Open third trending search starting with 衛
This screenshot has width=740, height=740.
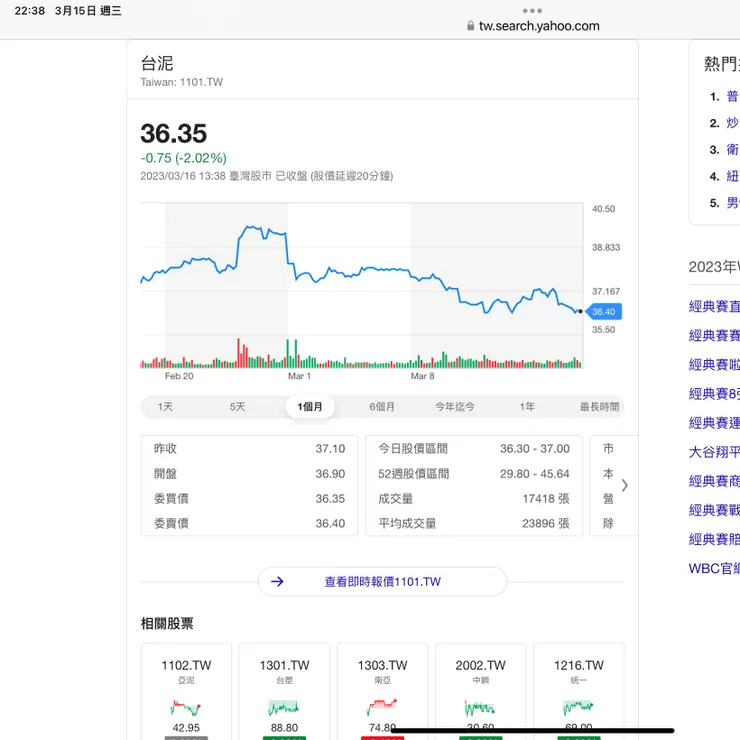pyautogui.click(x=732, y=150)
